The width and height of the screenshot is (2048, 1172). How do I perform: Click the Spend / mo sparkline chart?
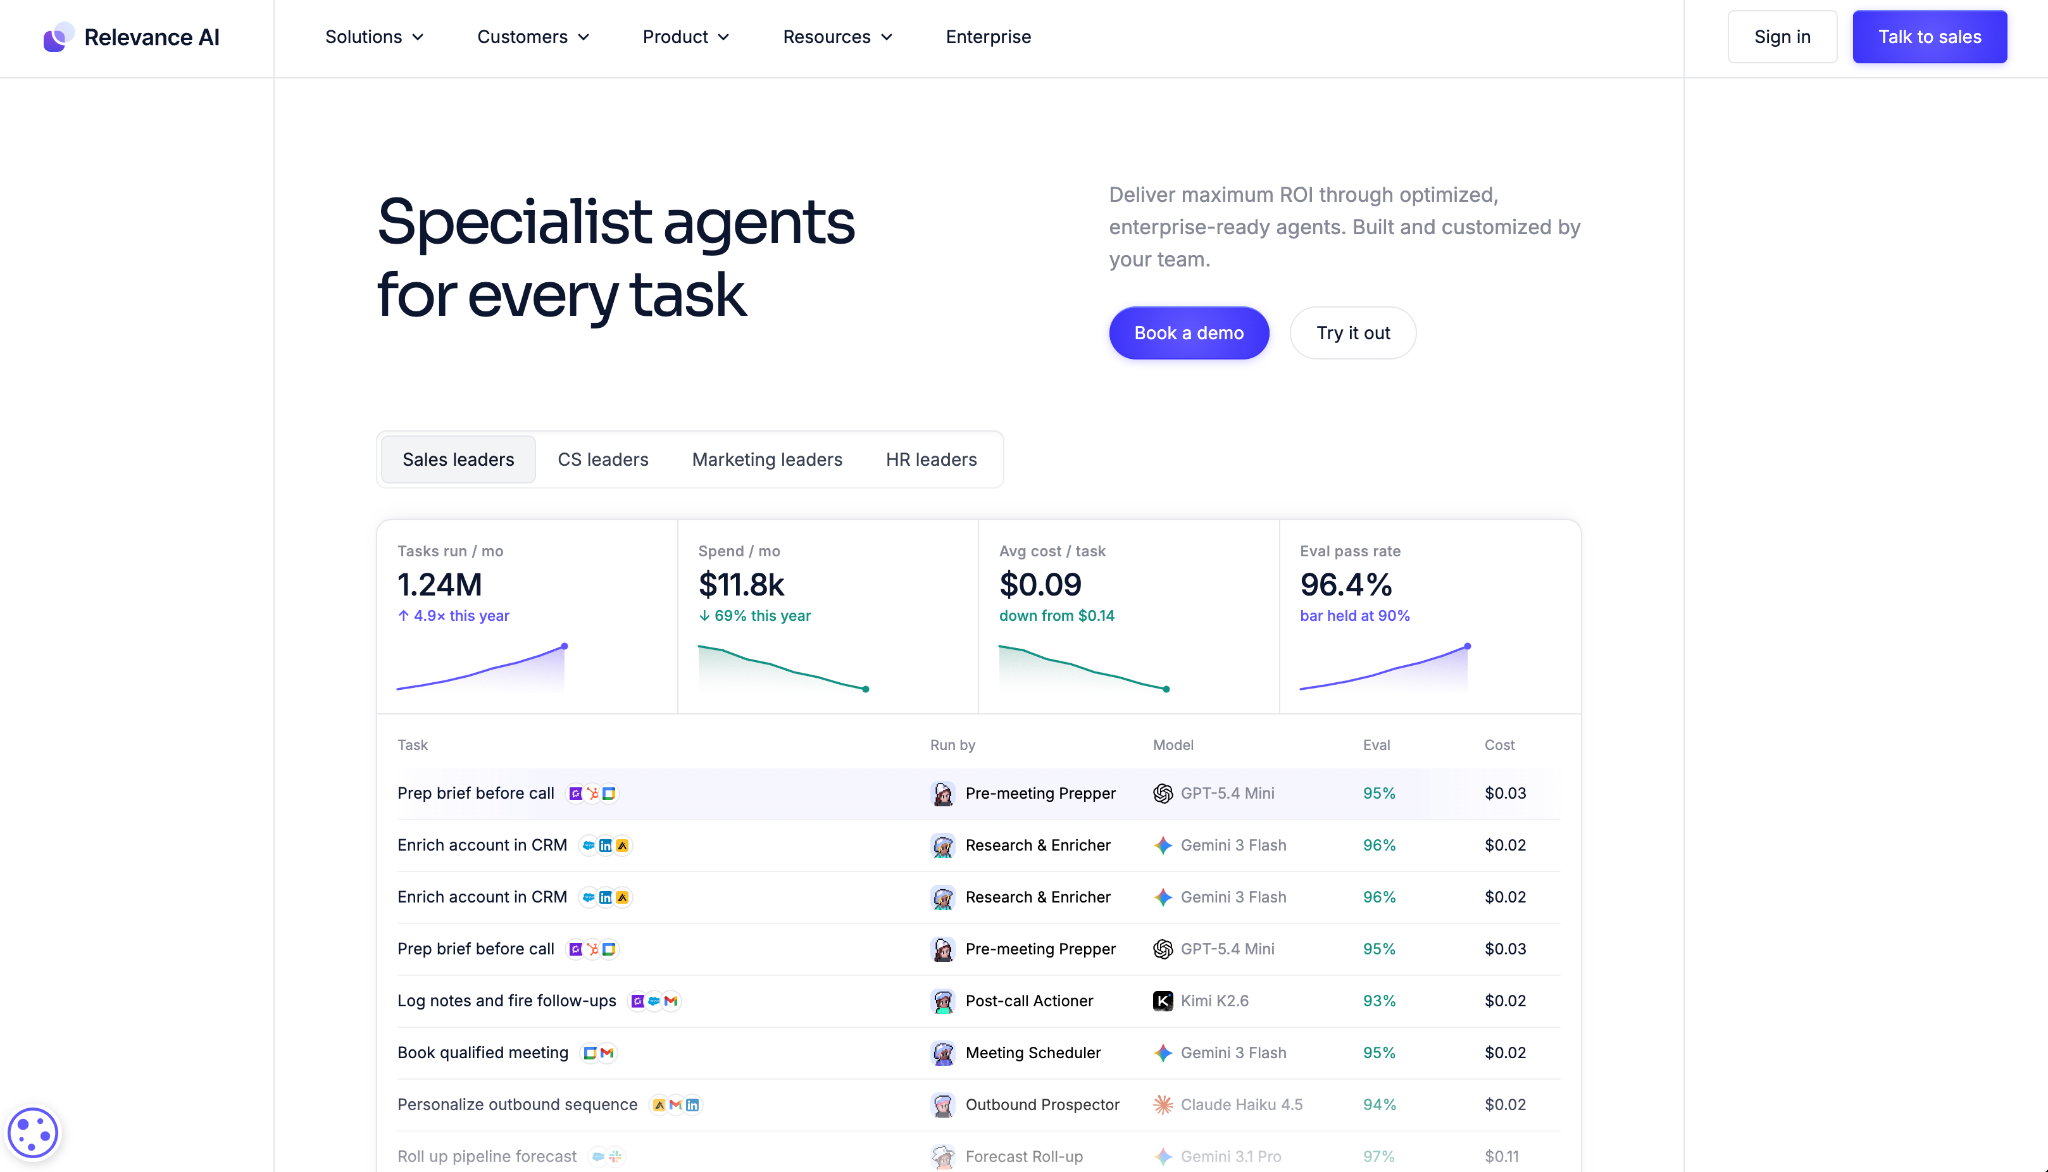tap(783, 667)
